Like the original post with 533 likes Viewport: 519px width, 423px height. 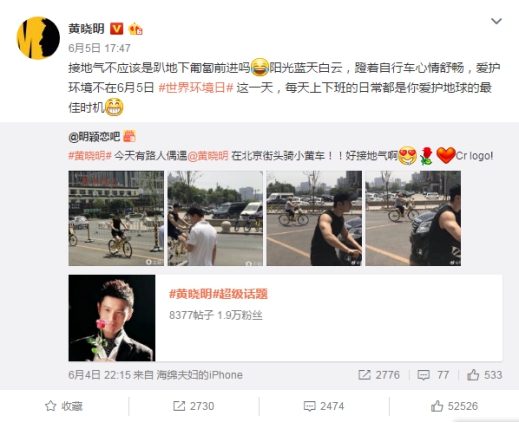[484, 375]
